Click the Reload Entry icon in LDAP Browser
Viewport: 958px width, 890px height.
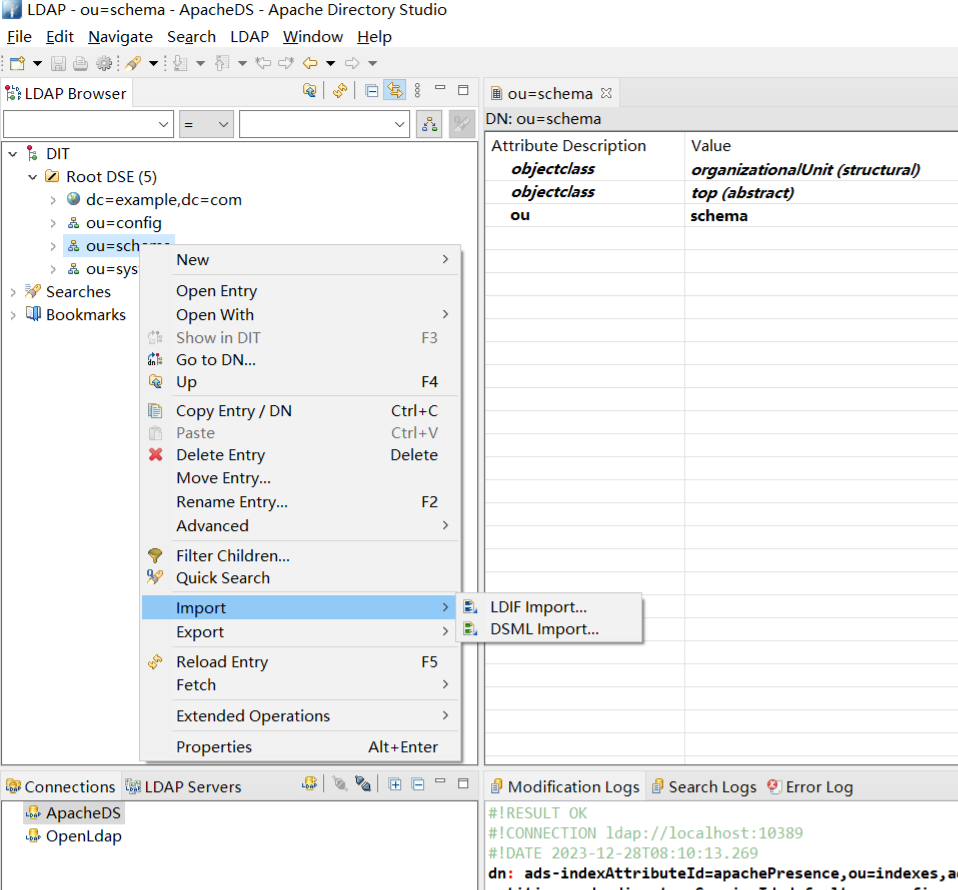(340, 91)
